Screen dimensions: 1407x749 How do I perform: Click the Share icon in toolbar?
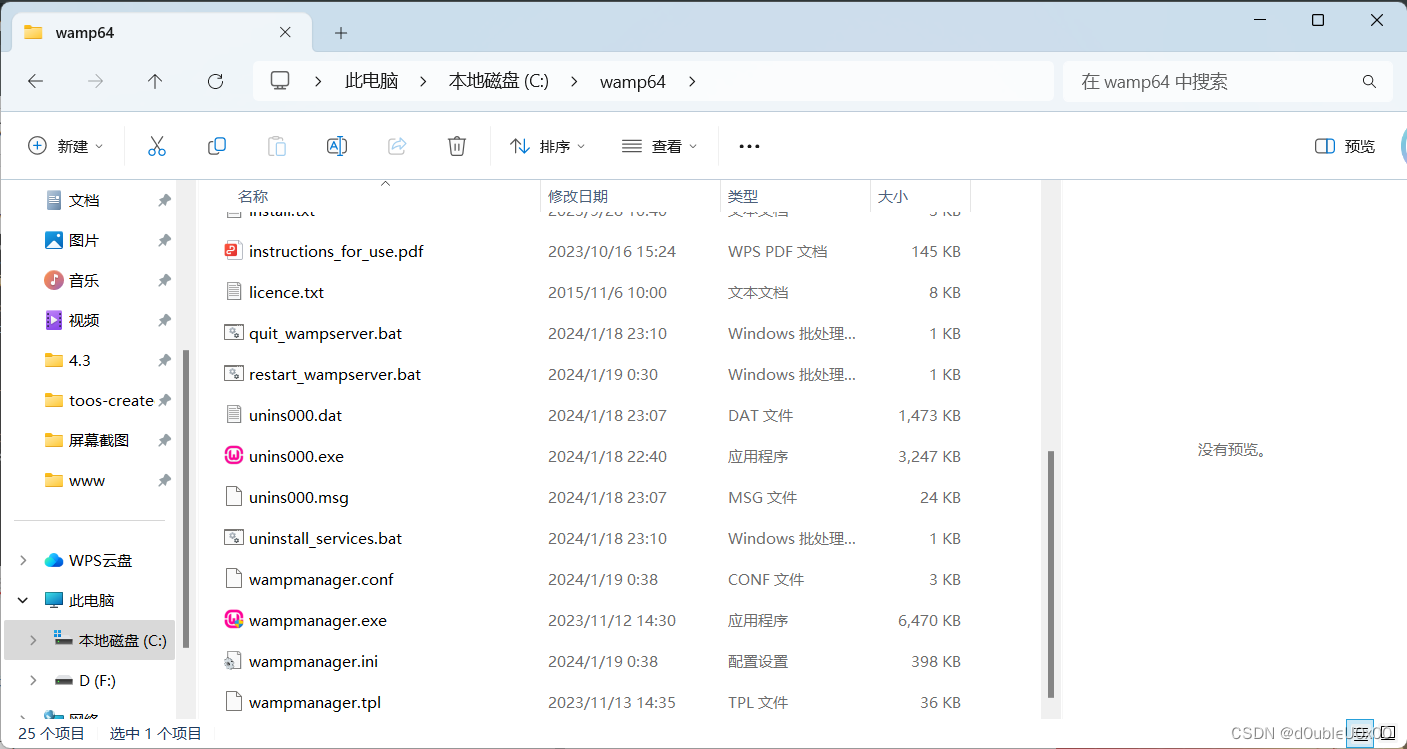(397, 146)
